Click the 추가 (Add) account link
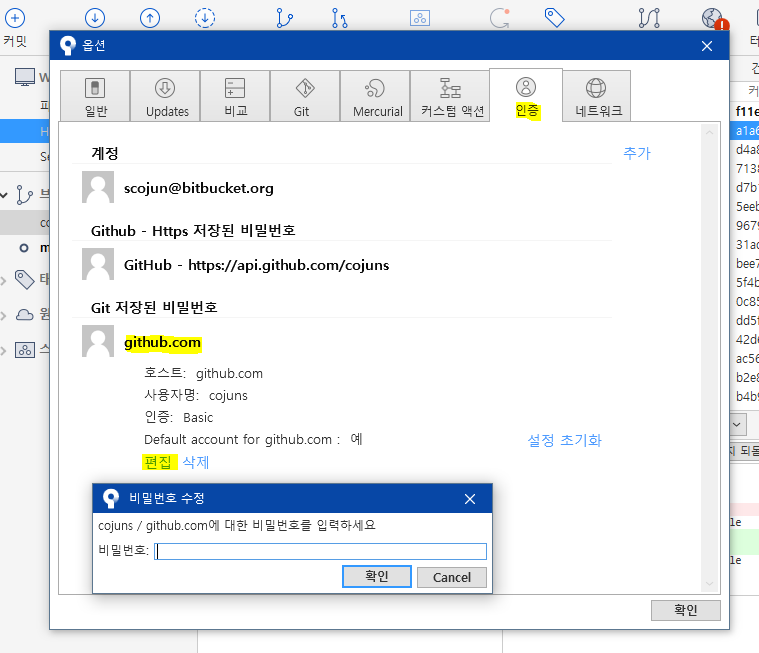The width and height of the screenshot is (759, 653). click(x=637, y=153)
